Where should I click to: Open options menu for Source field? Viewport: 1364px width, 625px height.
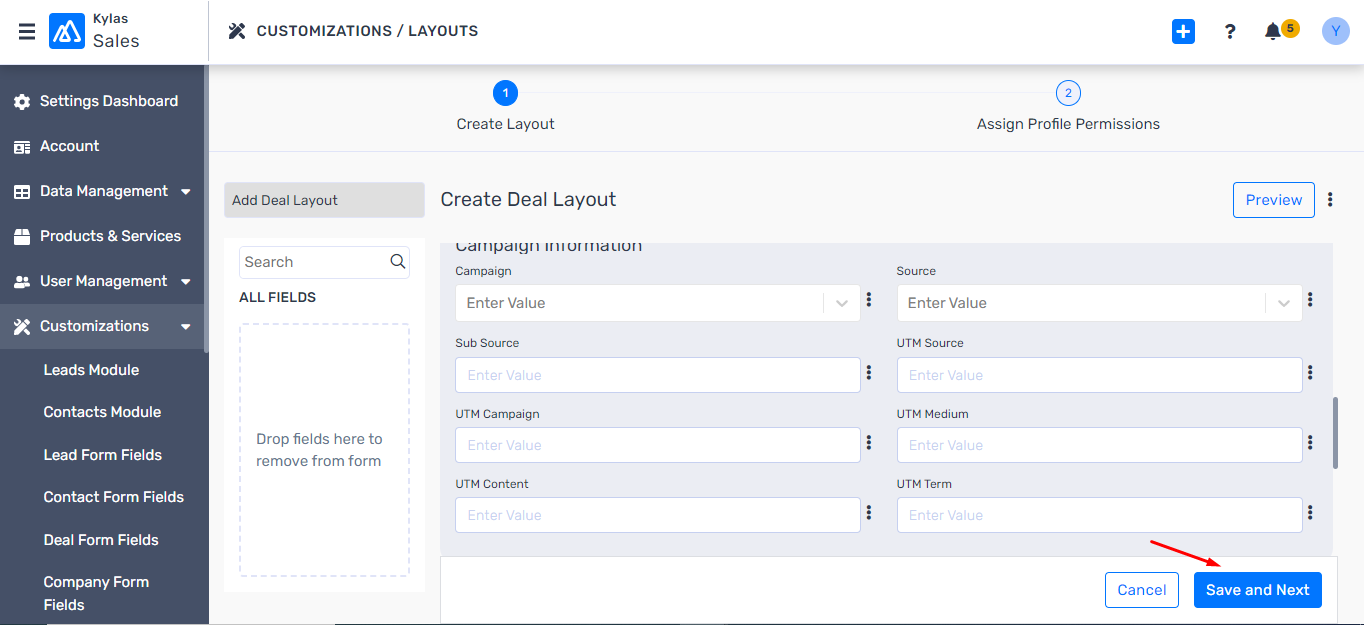1310,299
